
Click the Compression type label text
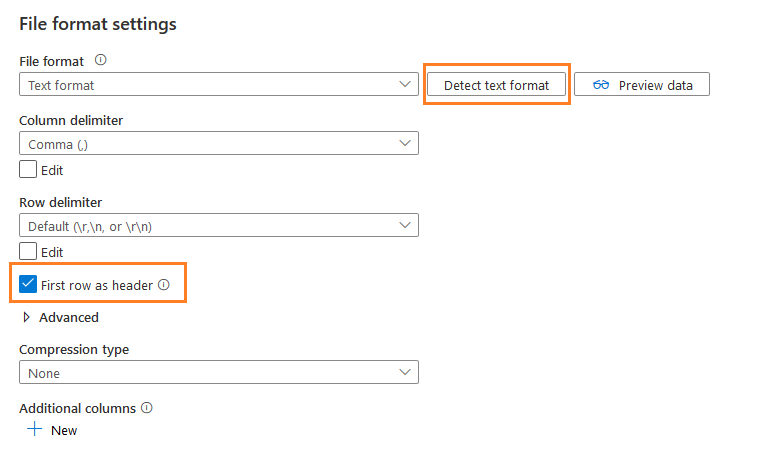click(x=74, y=349)
